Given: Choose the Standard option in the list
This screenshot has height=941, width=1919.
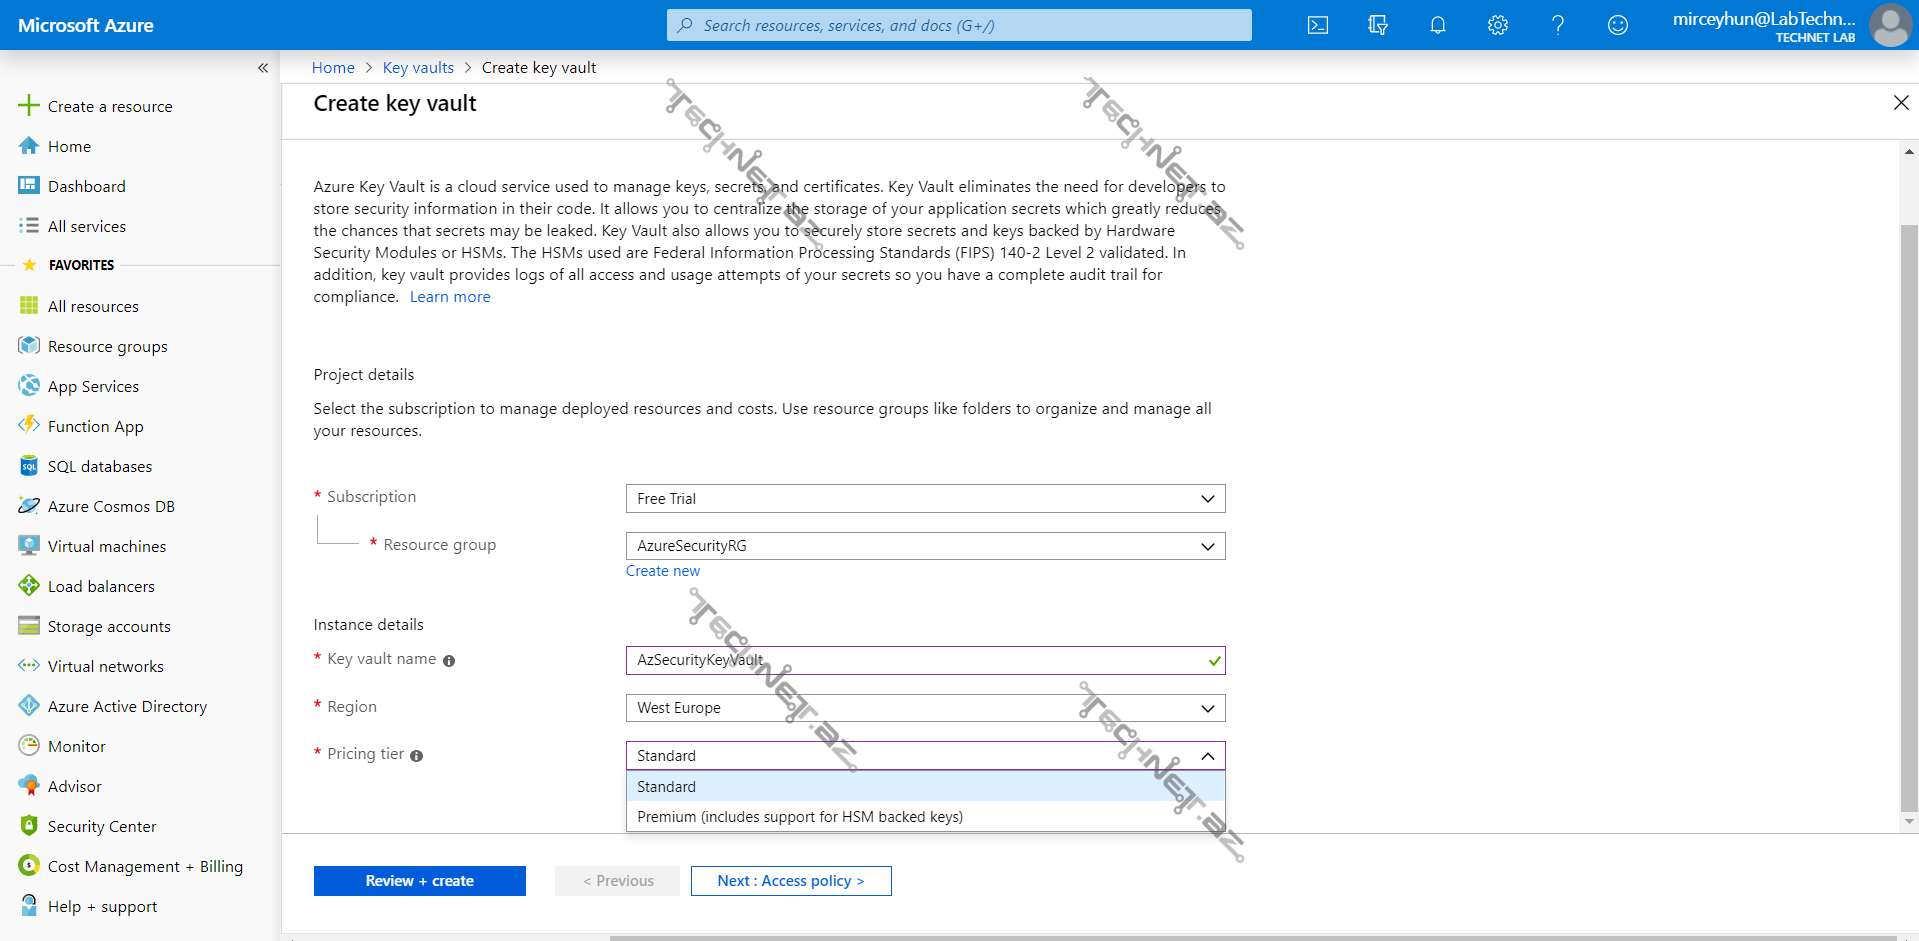Looking at the screenshot, I should 667,787.
